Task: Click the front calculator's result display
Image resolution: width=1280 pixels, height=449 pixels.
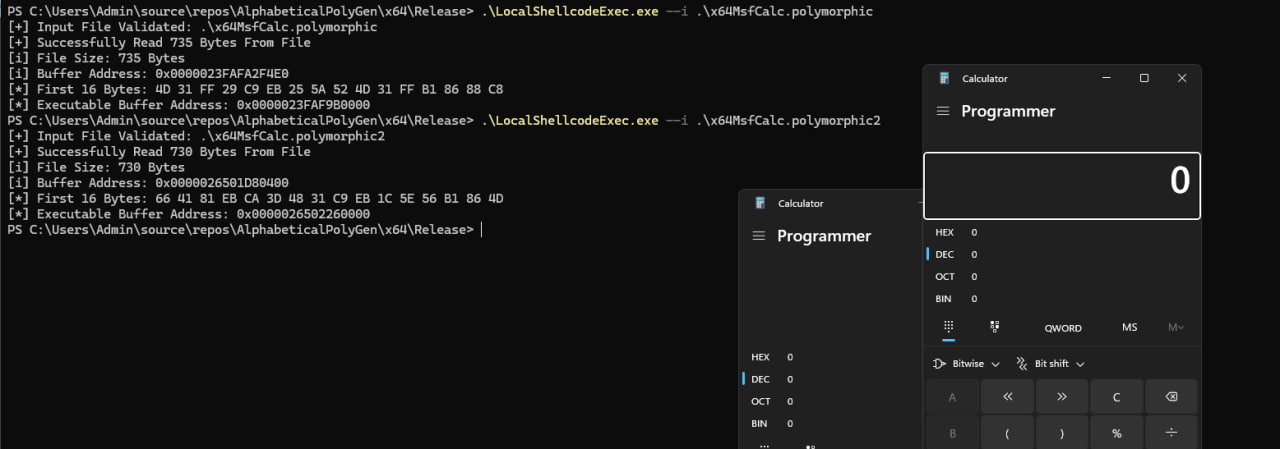Action: 1061,184
